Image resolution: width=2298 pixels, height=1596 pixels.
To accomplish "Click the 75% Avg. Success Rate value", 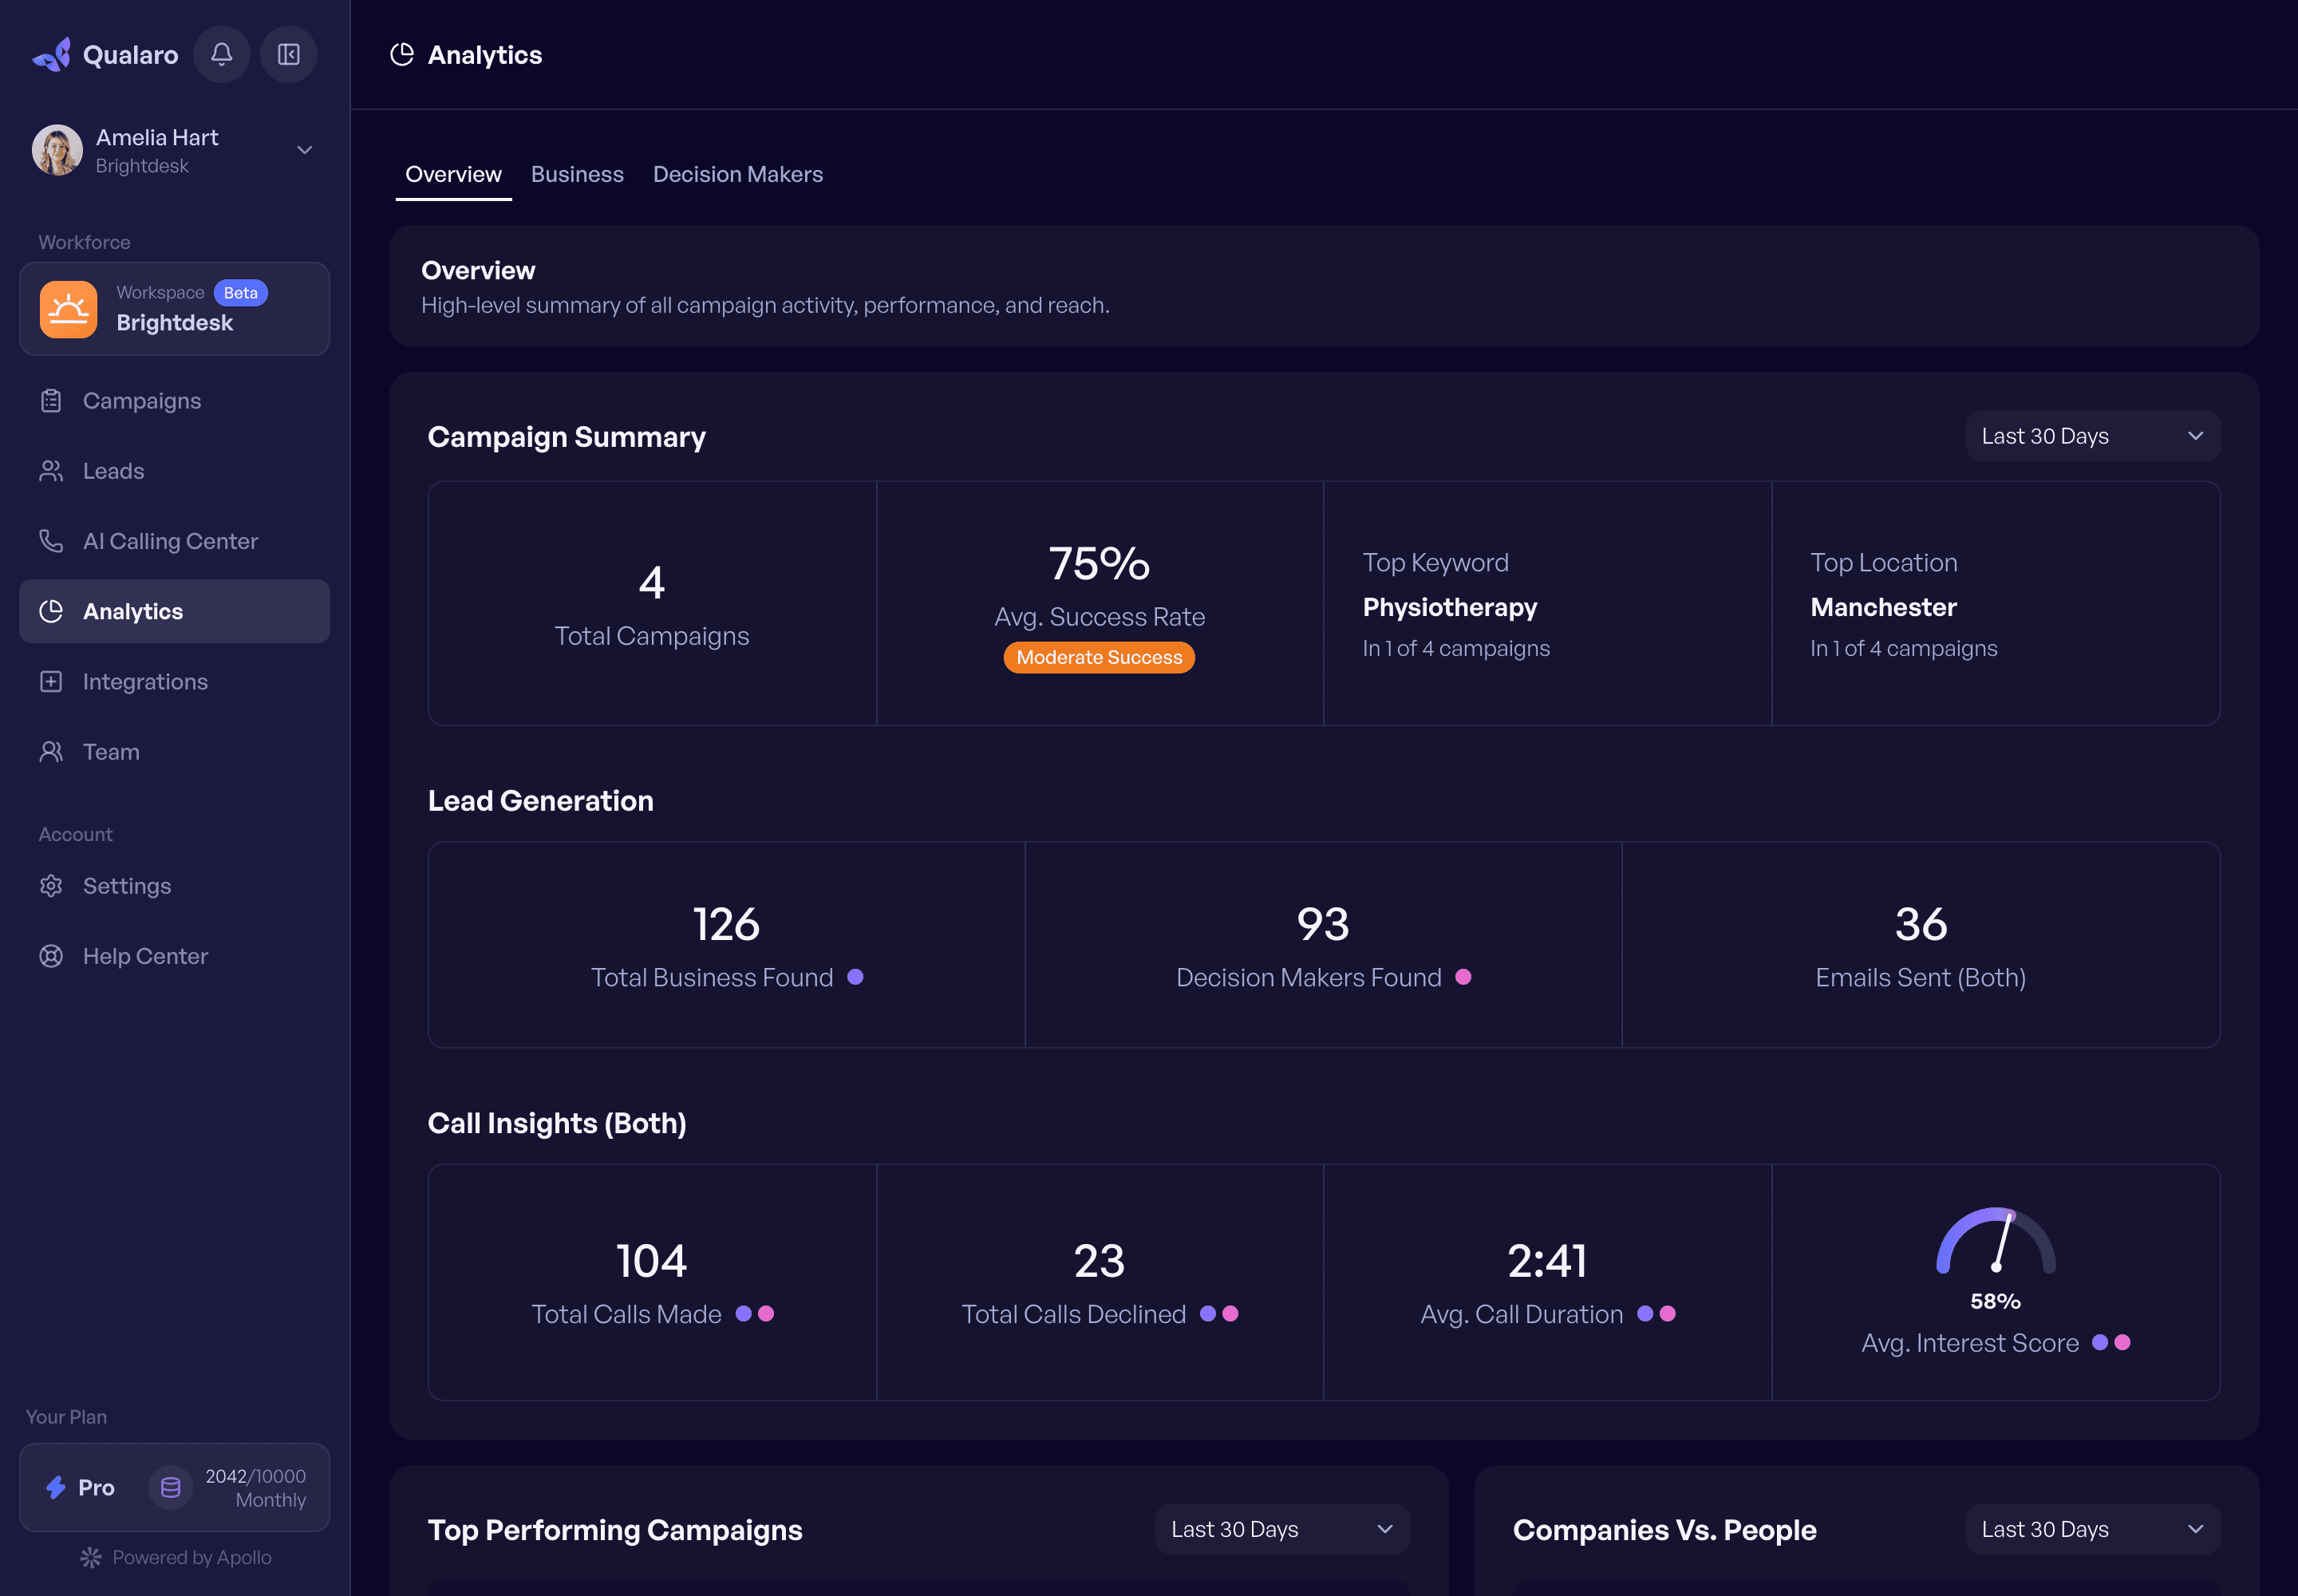I will 1099,563.
